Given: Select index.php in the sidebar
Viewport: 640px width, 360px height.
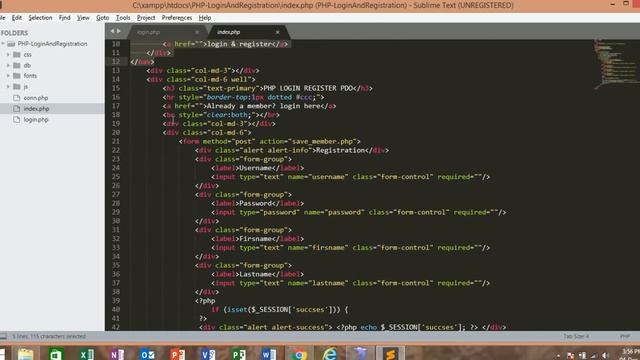Looking at the screenshot, I should coord(36,109).
